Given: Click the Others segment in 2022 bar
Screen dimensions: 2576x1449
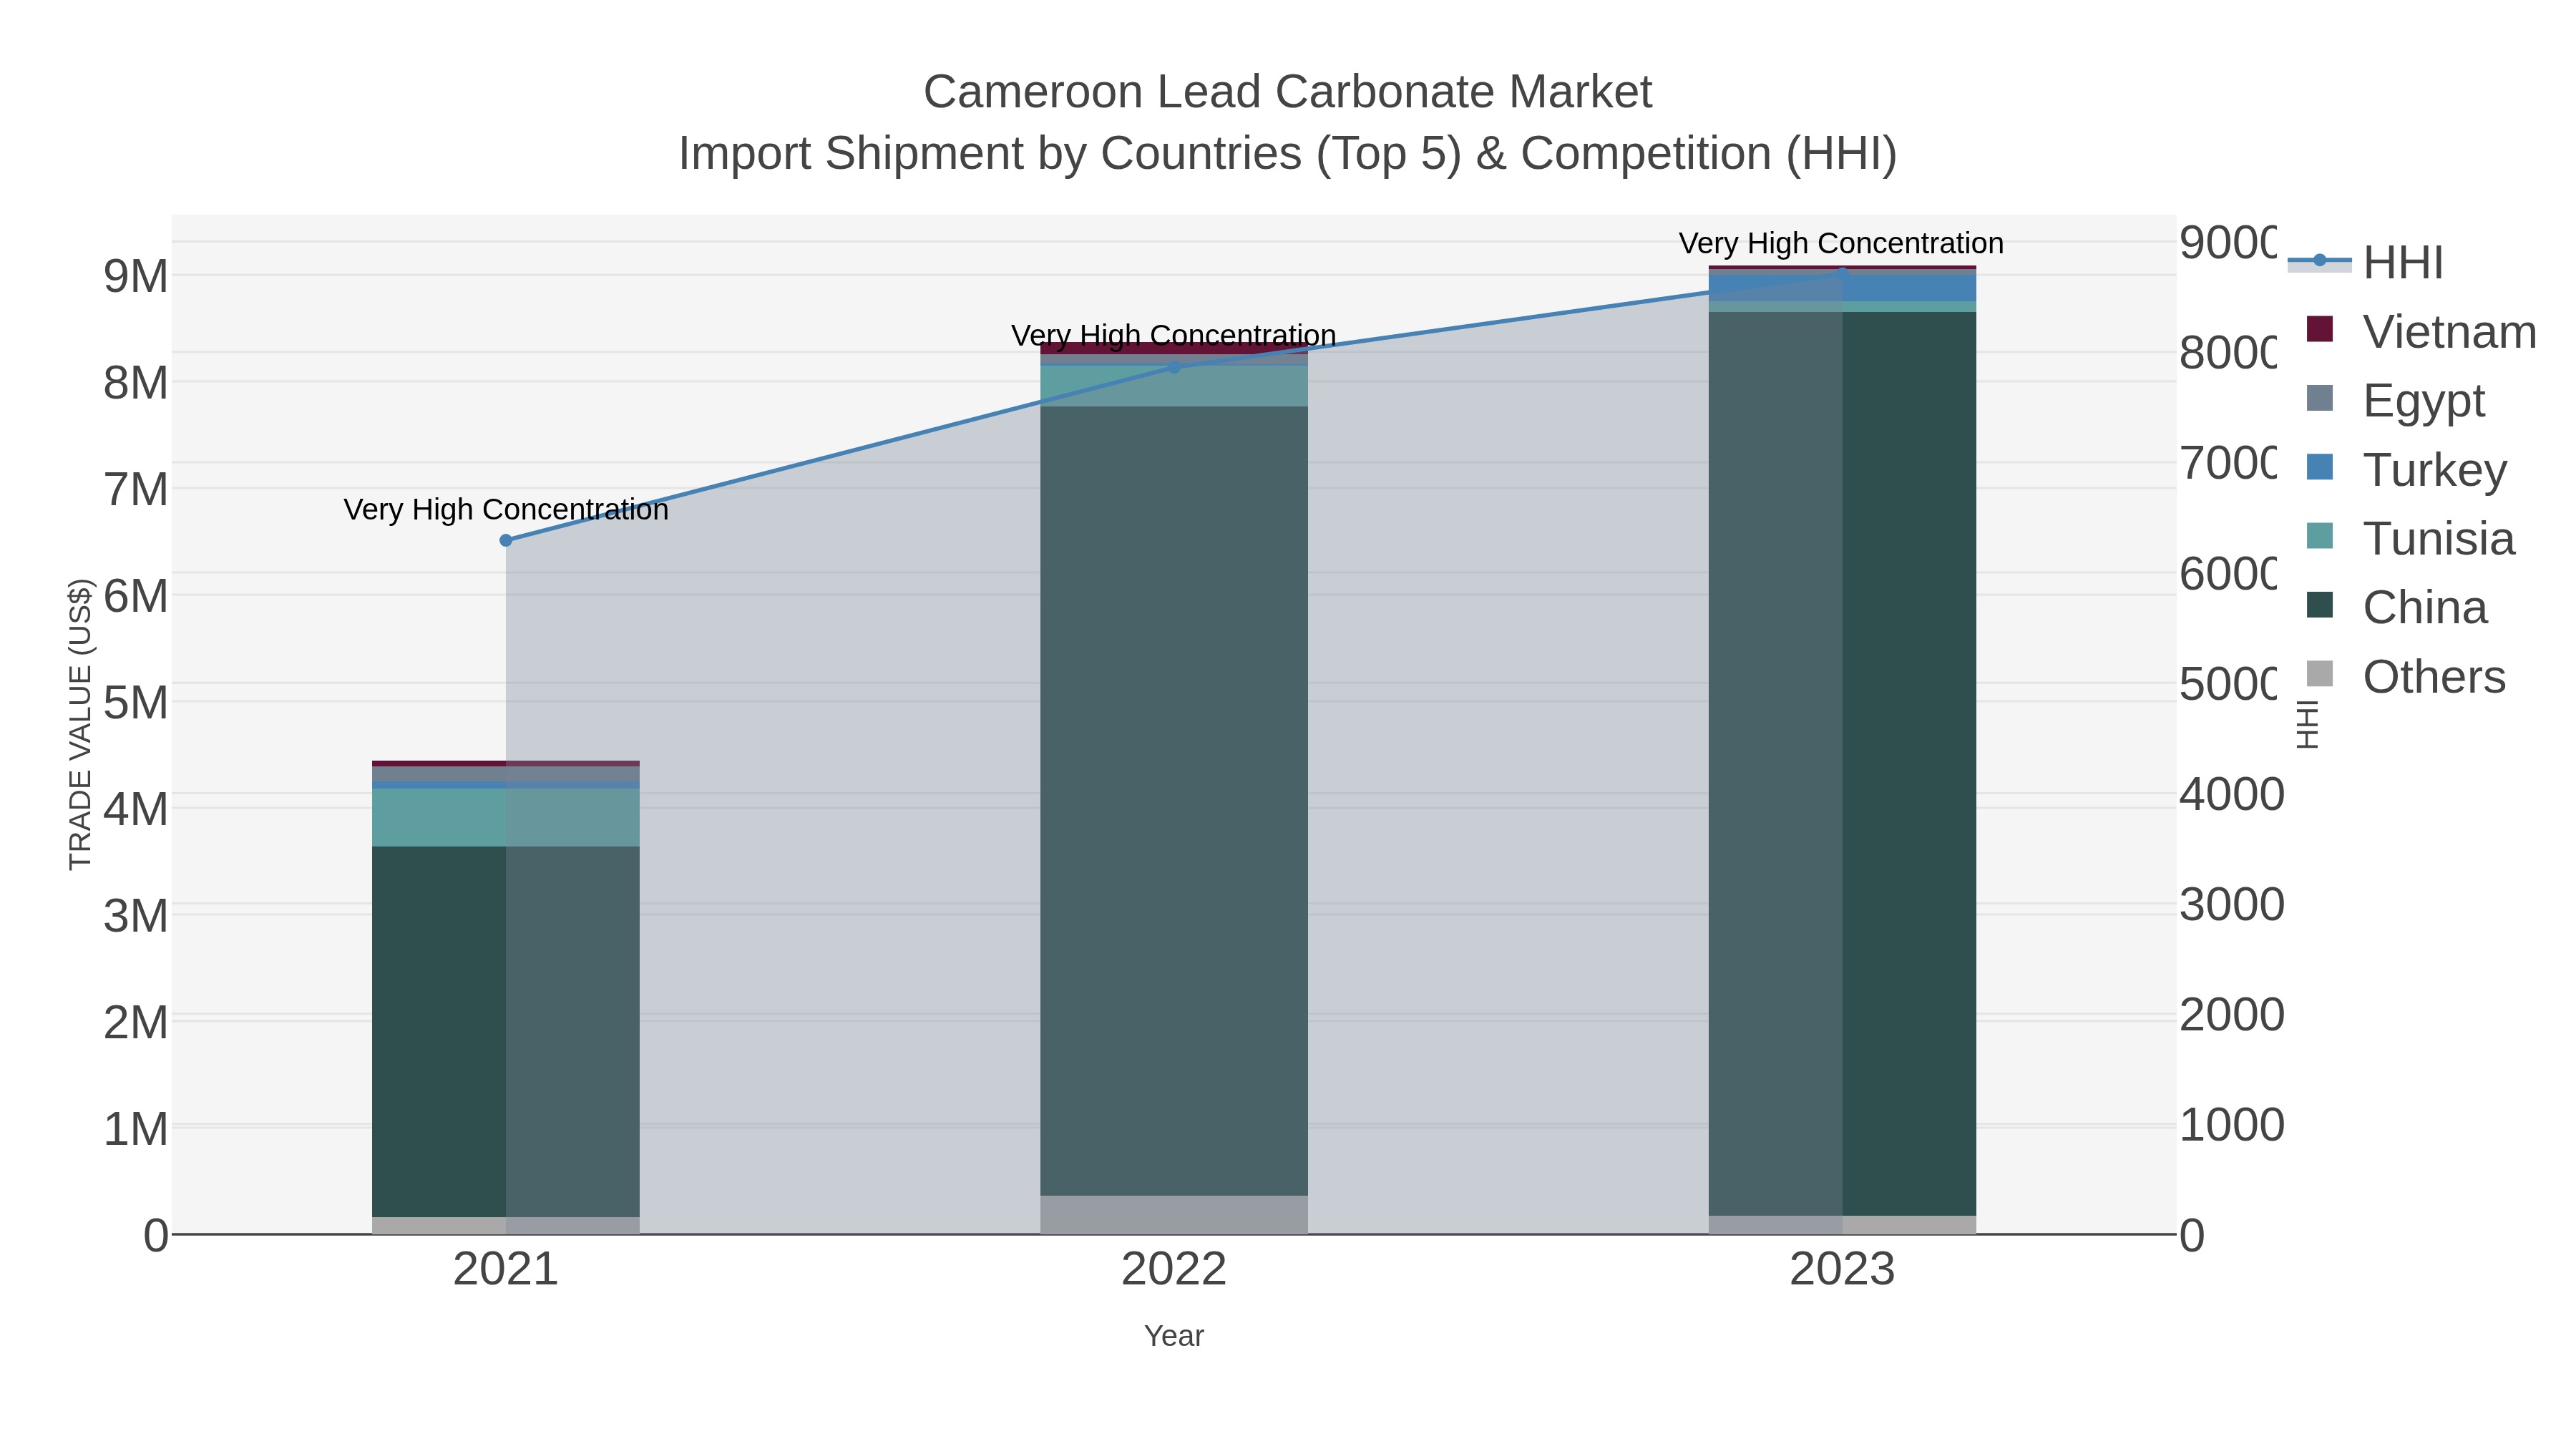Looking at the screenshot, I should click(x=1174, y=1215).
